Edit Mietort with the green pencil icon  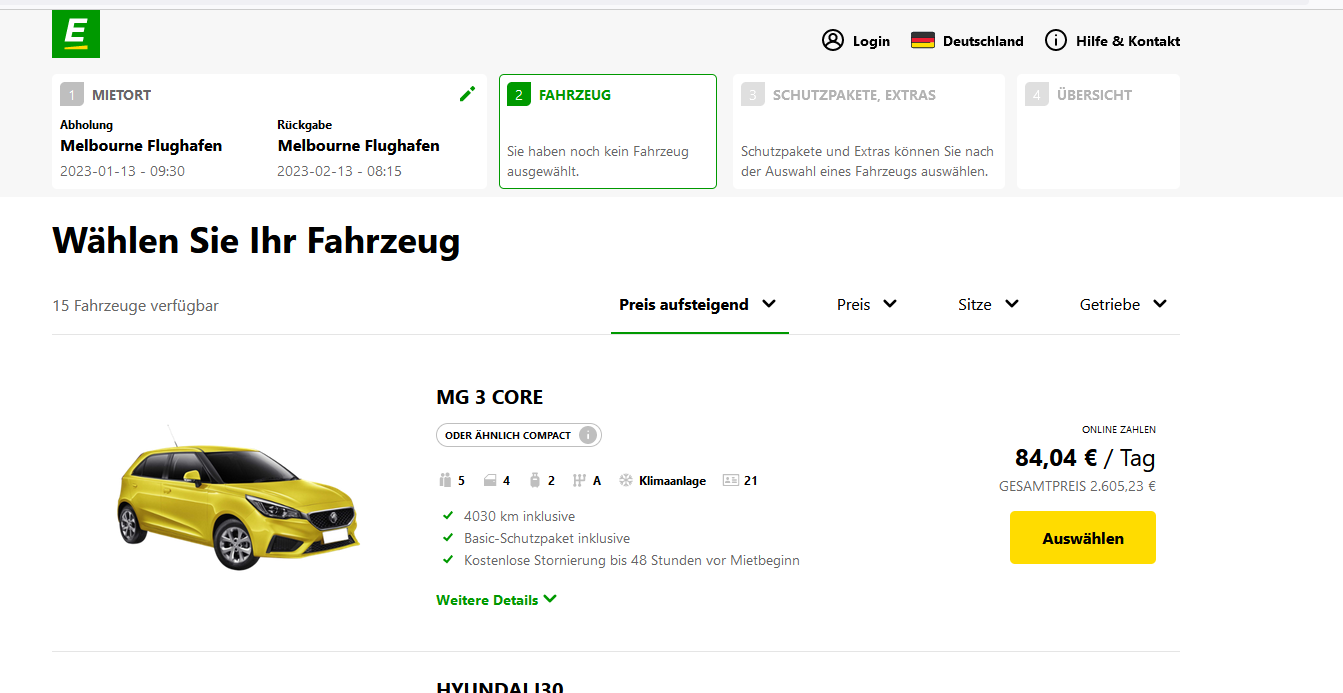pyautogui.click(x=467, y=94)
